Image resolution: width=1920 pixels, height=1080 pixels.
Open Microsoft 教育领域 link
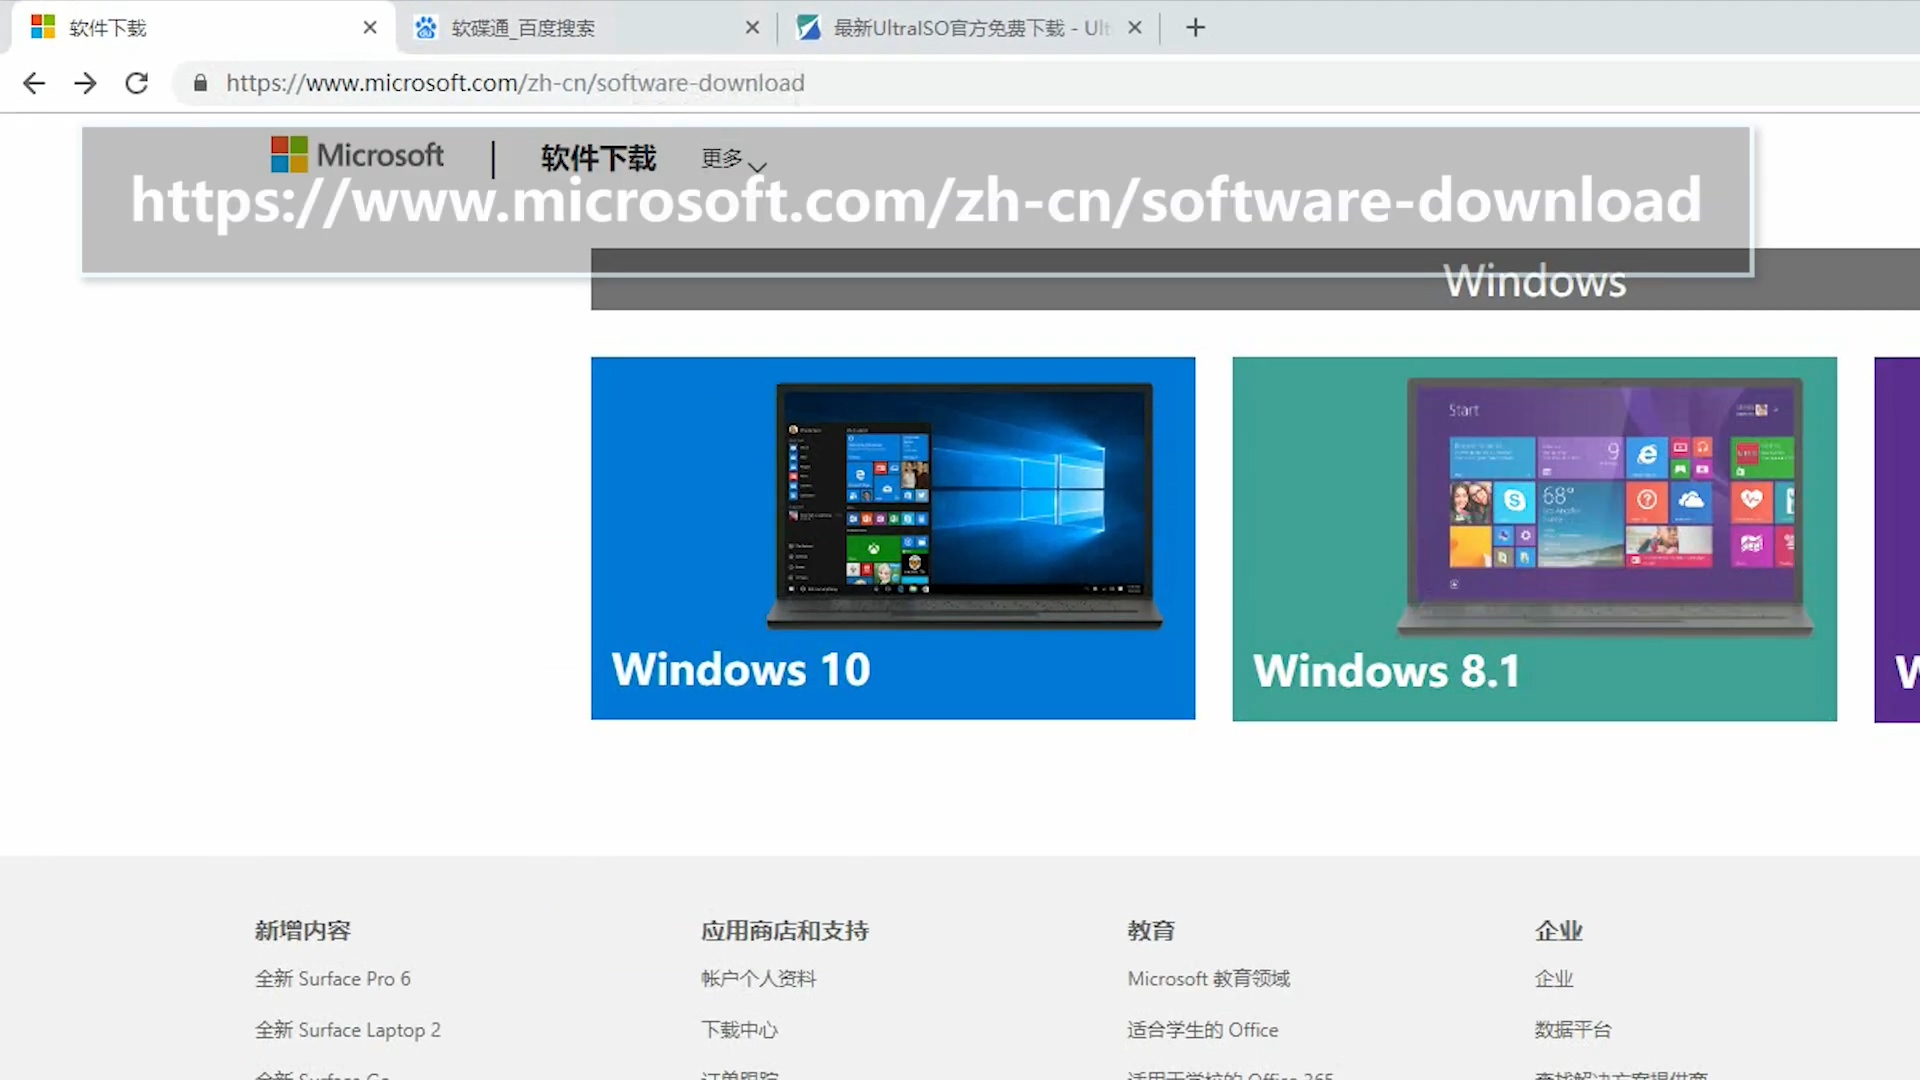(1208, 979)
